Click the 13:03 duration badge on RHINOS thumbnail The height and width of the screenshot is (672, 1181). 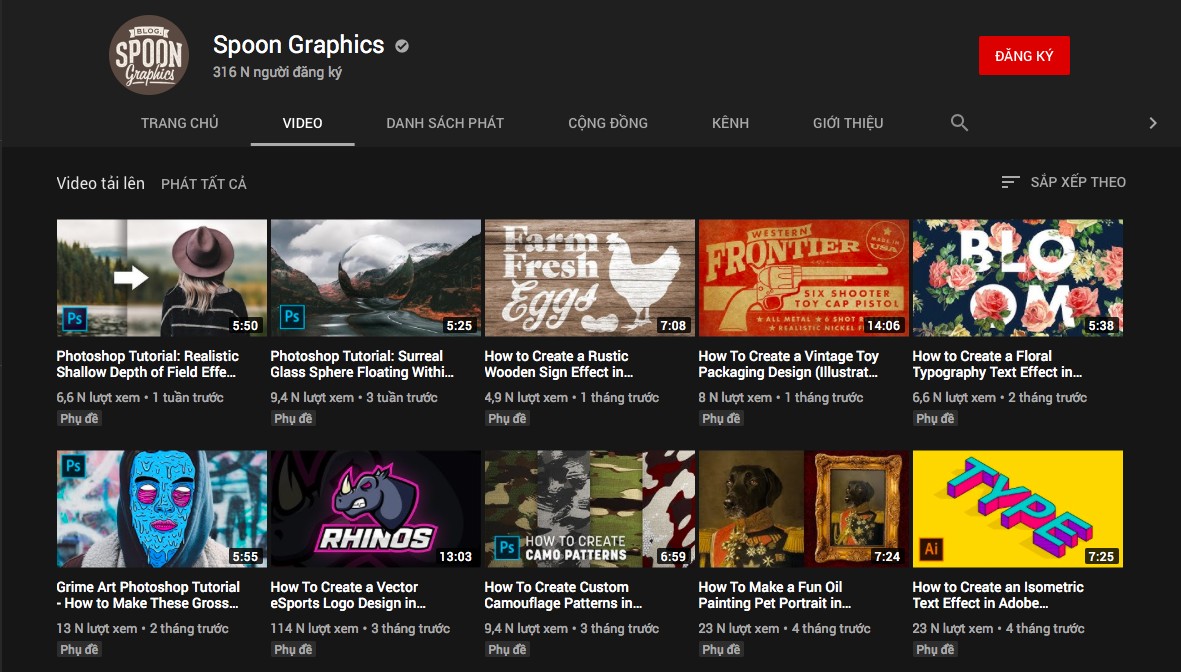pyautogui.click(x=456, y=557)
